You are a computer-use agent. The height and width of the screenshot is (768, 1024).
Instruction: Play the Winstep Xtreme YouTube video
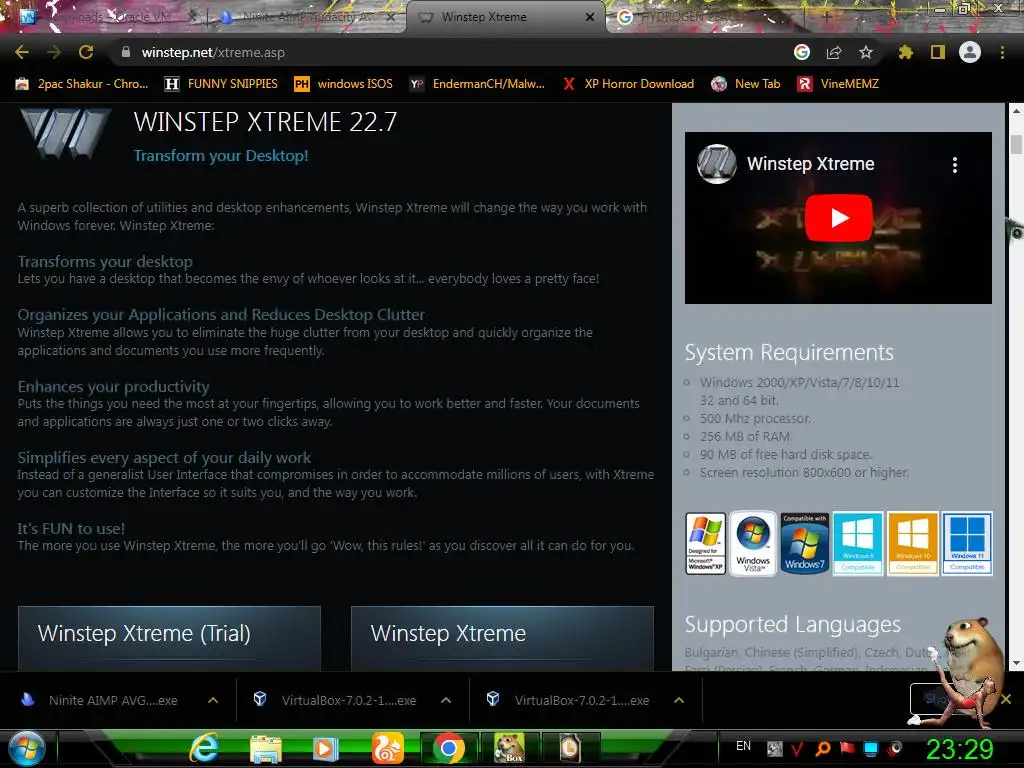(839, 218)
